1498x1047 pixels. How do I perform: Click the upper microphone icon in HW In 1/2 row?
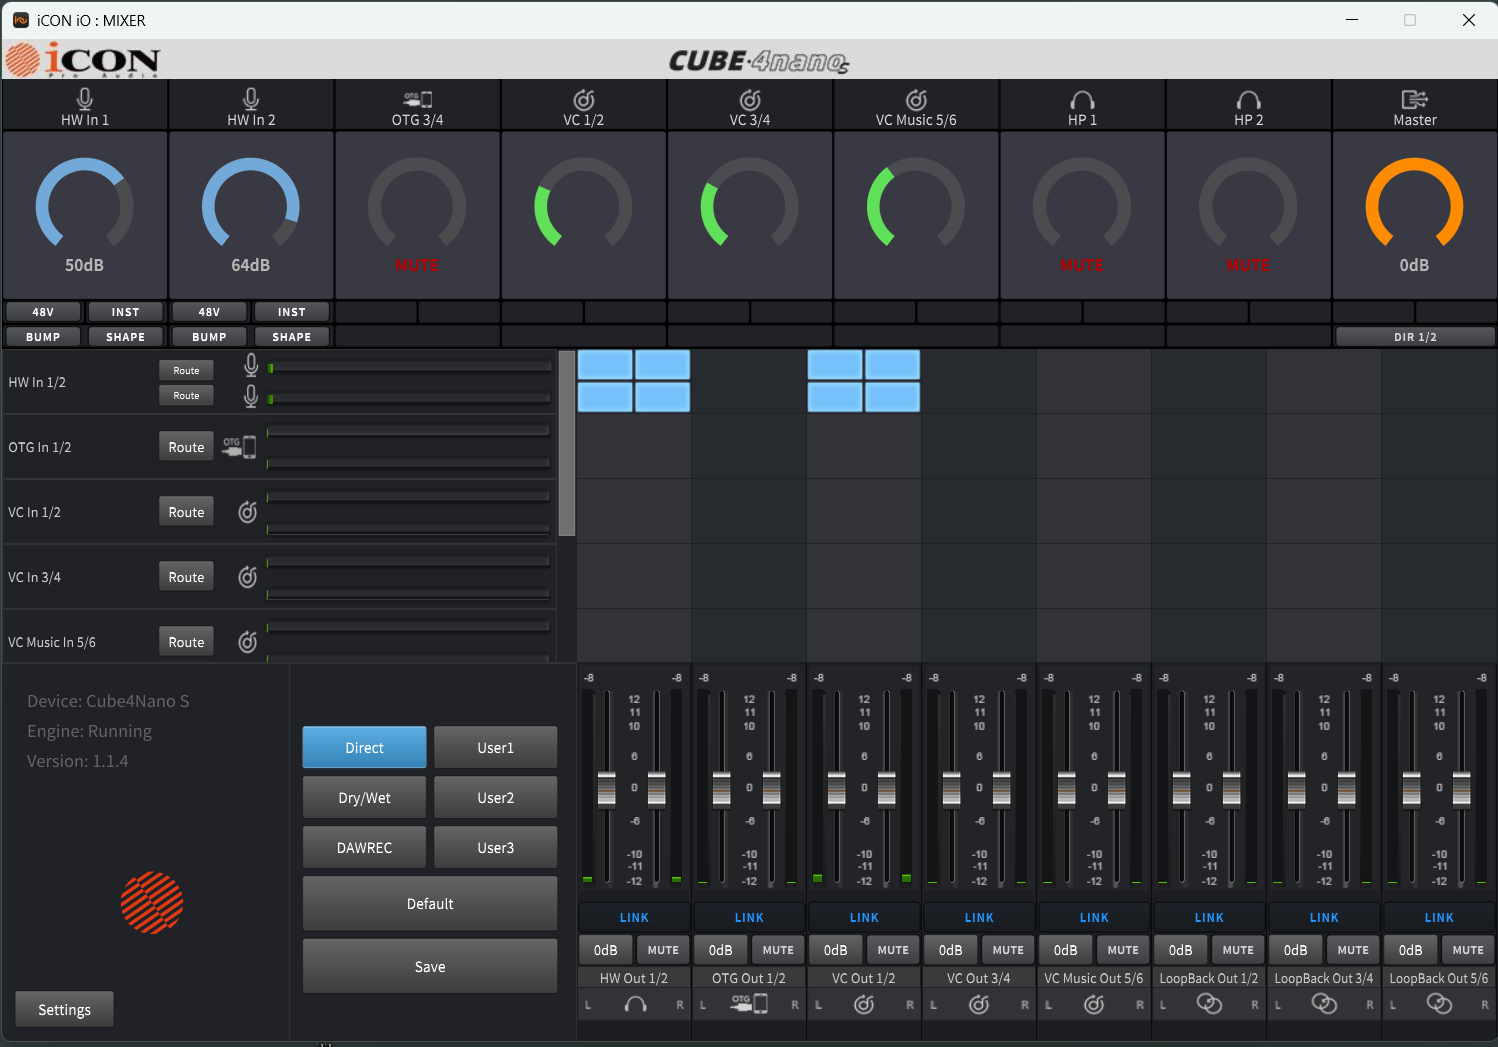[x=251, y=366]
